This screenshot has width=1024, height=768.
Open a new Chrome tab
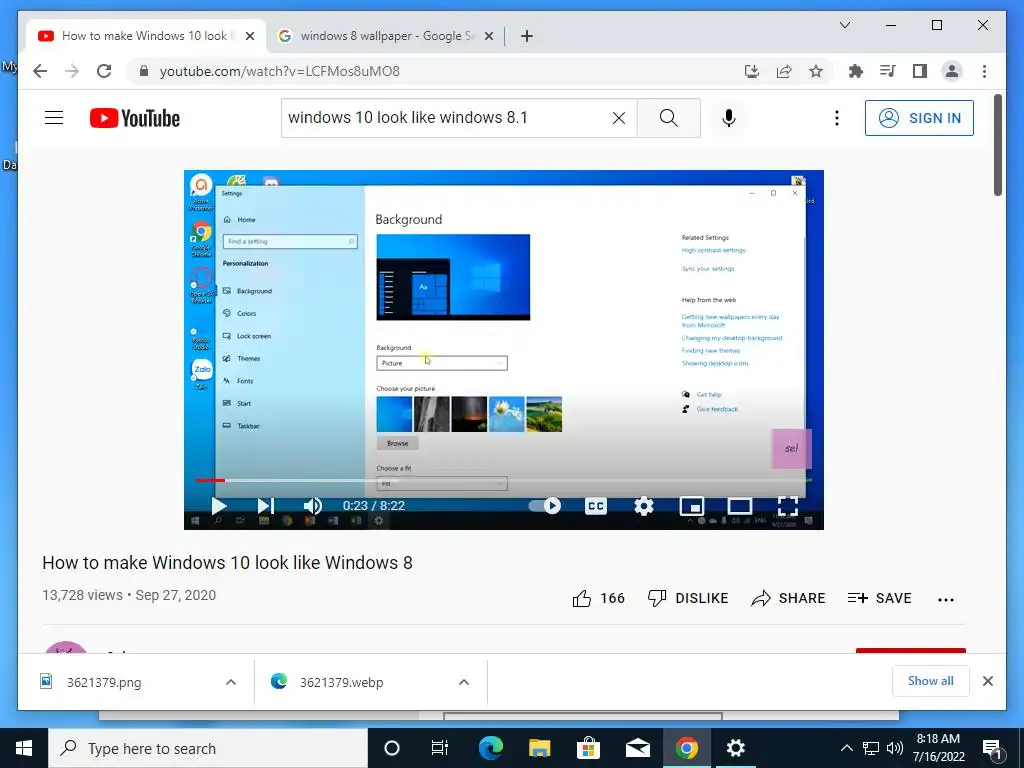(527, 36)
